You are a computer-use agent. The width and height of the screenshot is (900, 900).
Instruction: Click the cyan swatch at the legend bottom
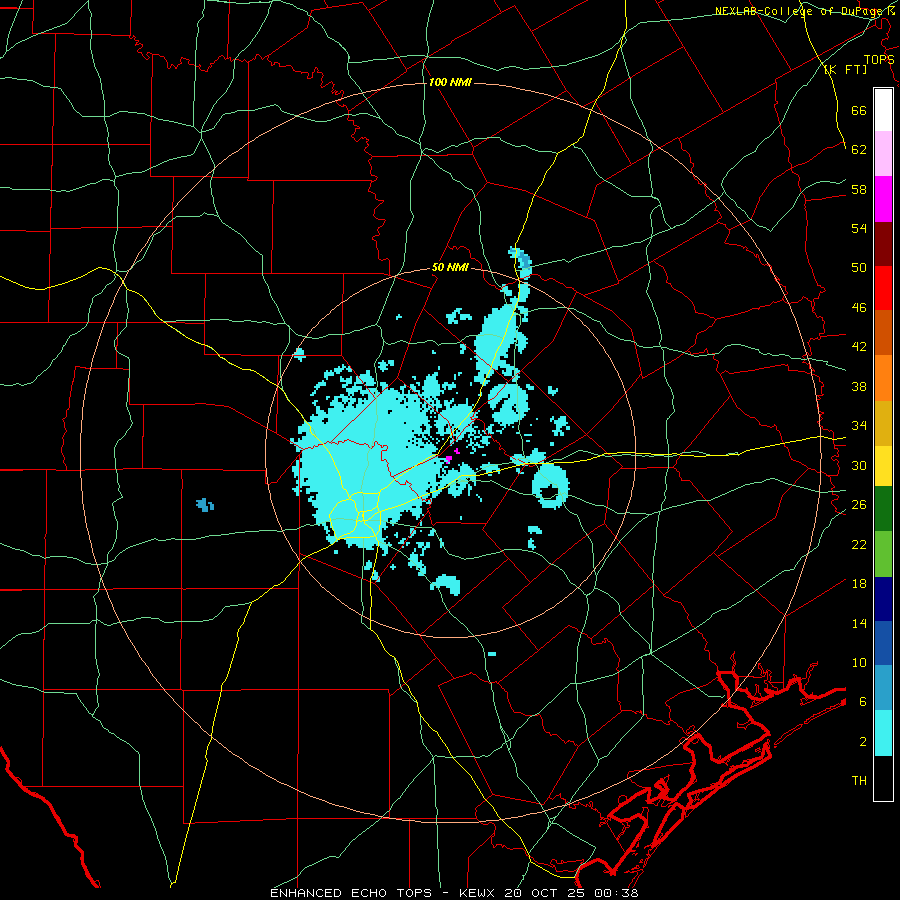tap(883, 733)
